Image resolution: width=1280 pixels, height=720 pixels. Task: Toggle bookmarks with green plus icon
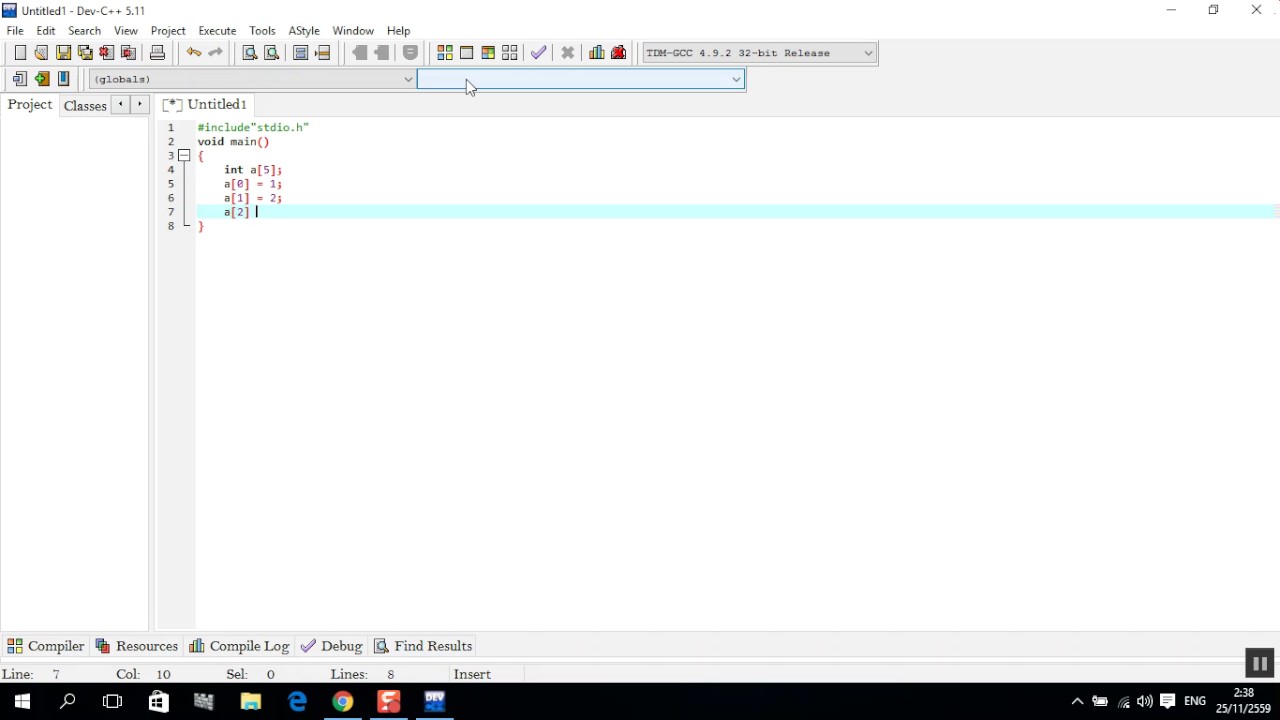(x=42, y=79)
